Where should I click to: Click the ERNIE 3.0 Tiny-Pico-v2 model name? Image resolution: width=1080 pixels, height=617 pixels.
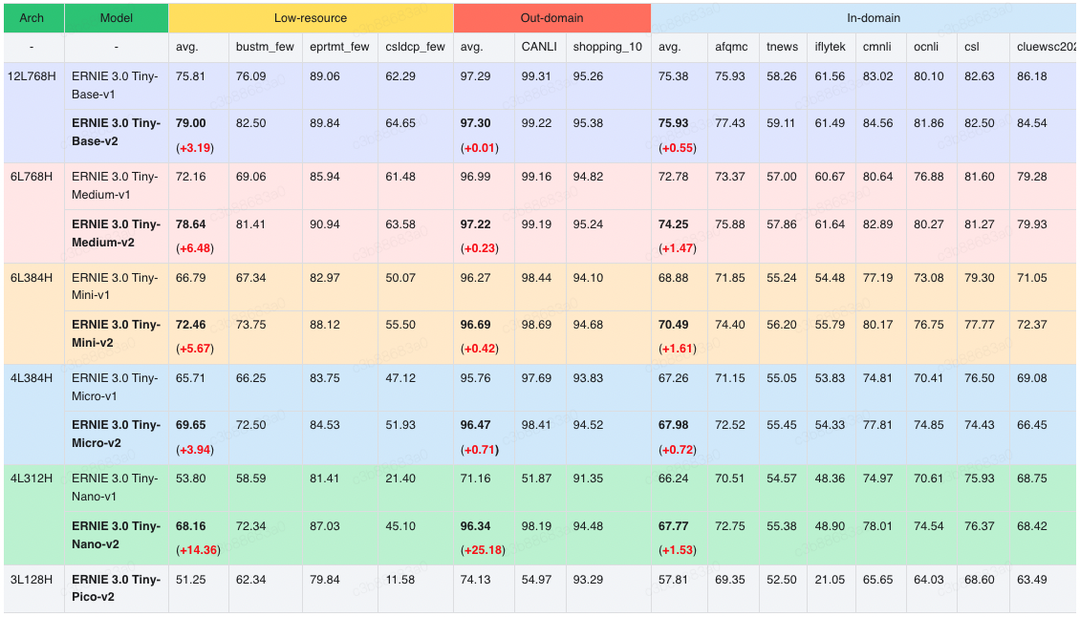click(x=116, y=588)
